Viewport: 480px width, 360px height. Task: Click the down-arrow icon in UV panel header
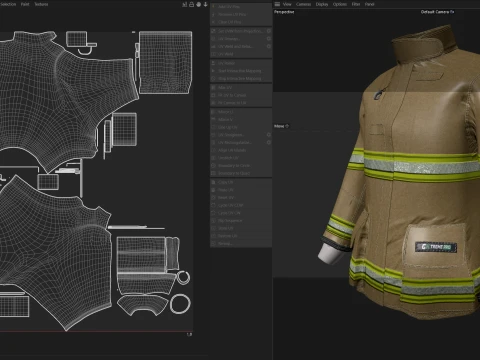pos(205,4)
